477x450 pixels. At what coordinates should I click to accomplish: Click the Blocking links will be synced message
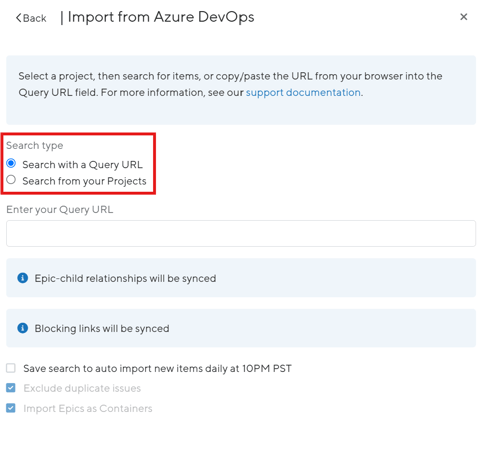pos(102,328)
